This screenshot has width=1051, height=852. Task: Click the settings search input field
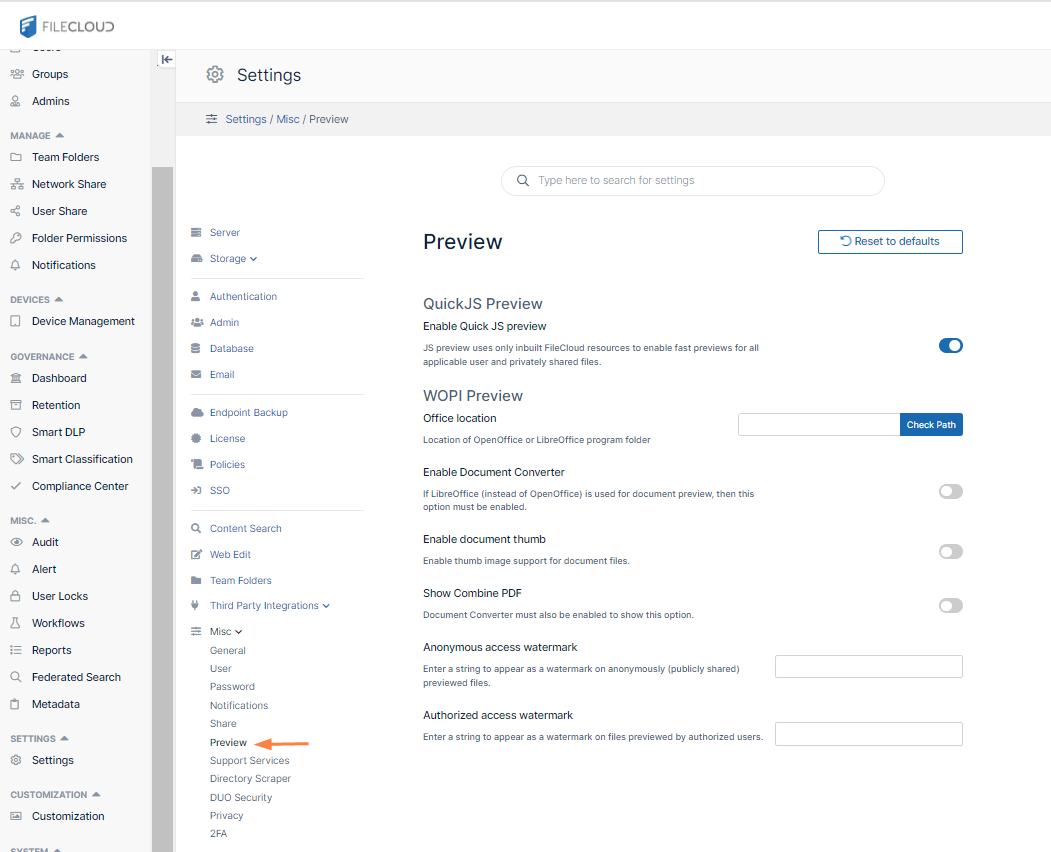click(700, 181)
